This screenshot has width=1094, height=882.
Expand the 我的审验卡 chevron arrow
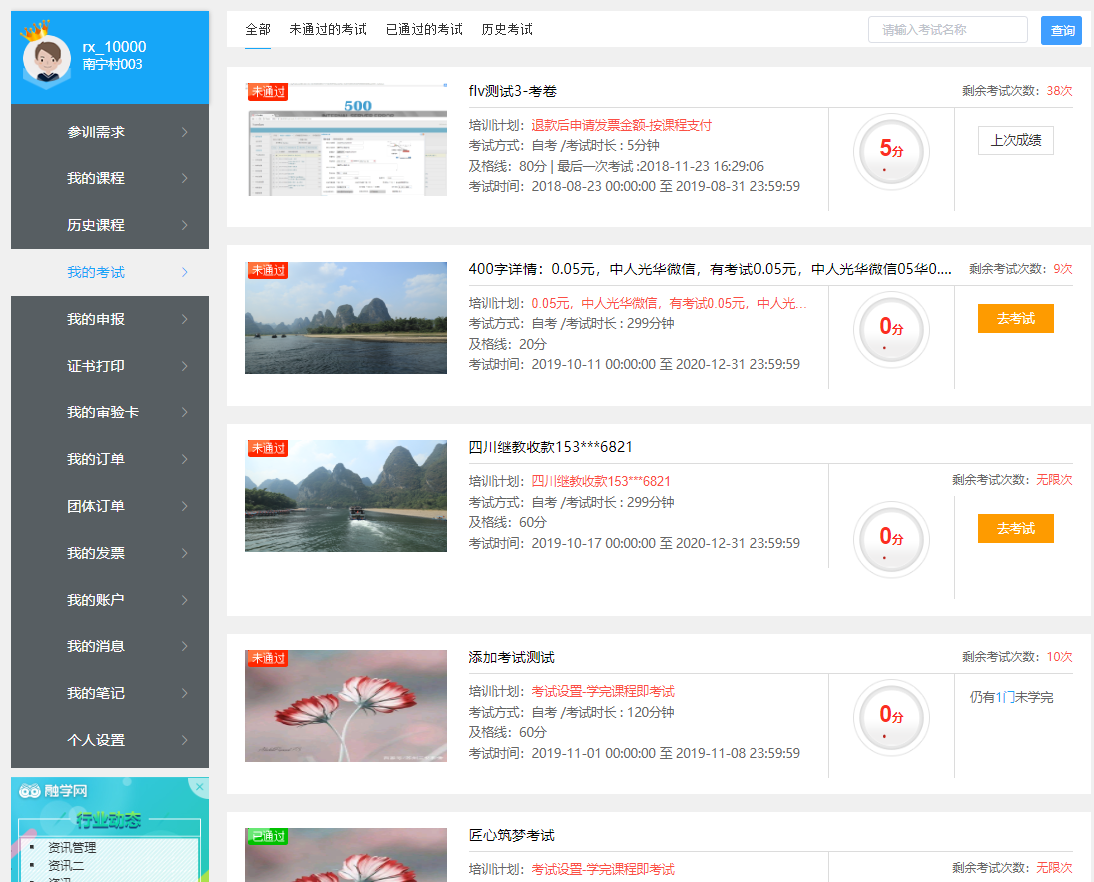[185, 412]
